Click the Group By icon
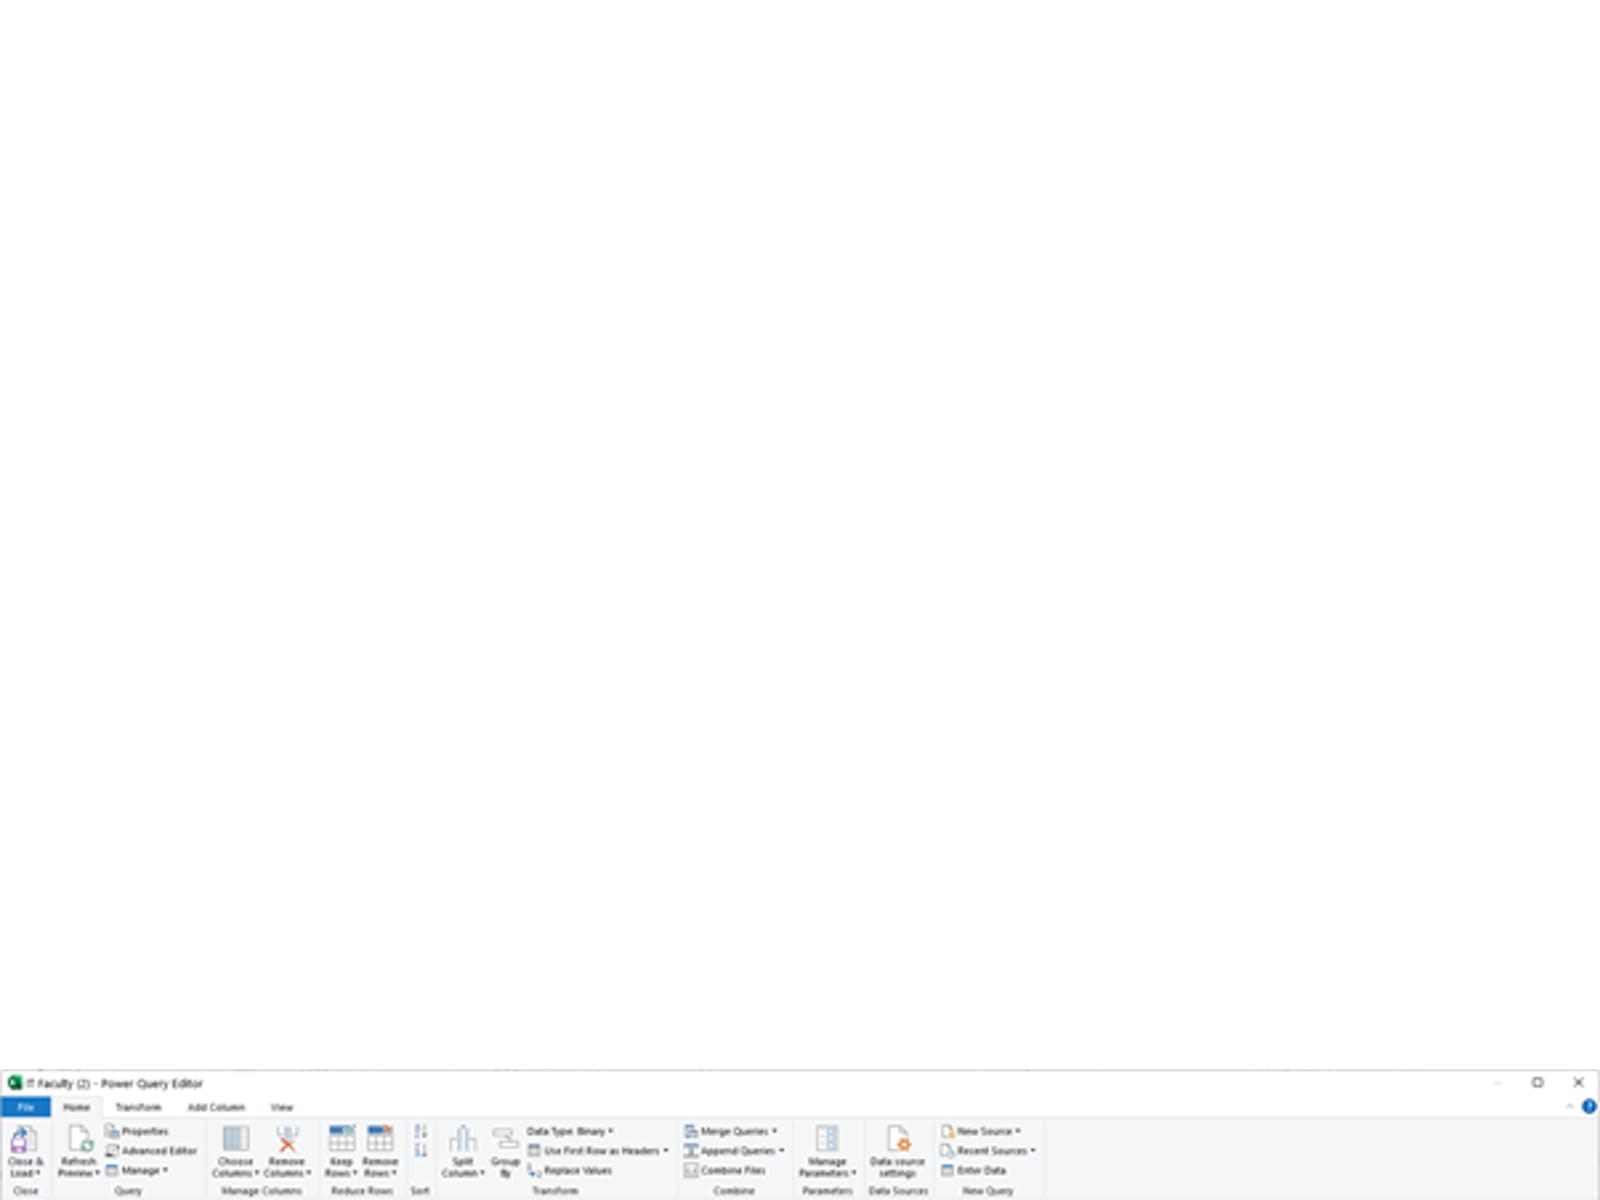The image size is (1600, 1200). point(505,1140)
